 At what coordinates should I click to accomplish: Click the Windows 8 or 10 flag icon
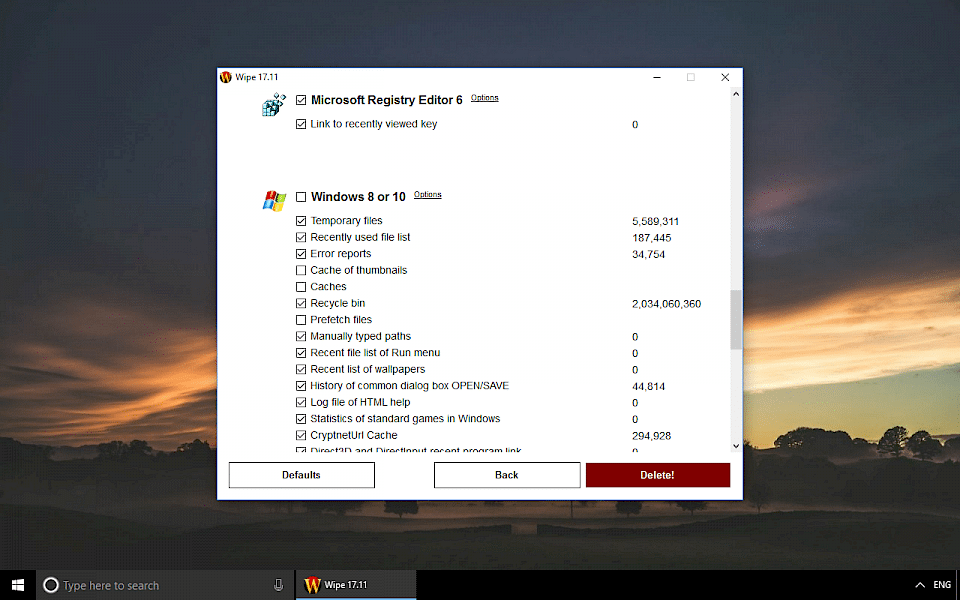pyautogui.click(x=274, y=201)
